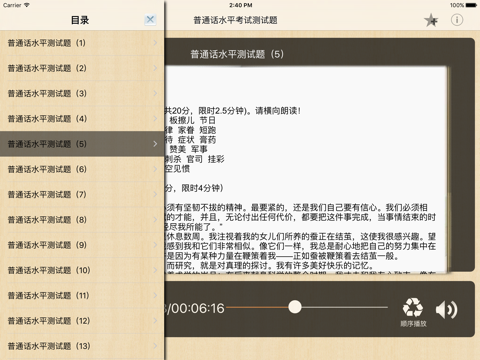The width and height of the screenshot is (480, 360).
Task: Adjust the audio progress slider knob
Action: [295, 307]
